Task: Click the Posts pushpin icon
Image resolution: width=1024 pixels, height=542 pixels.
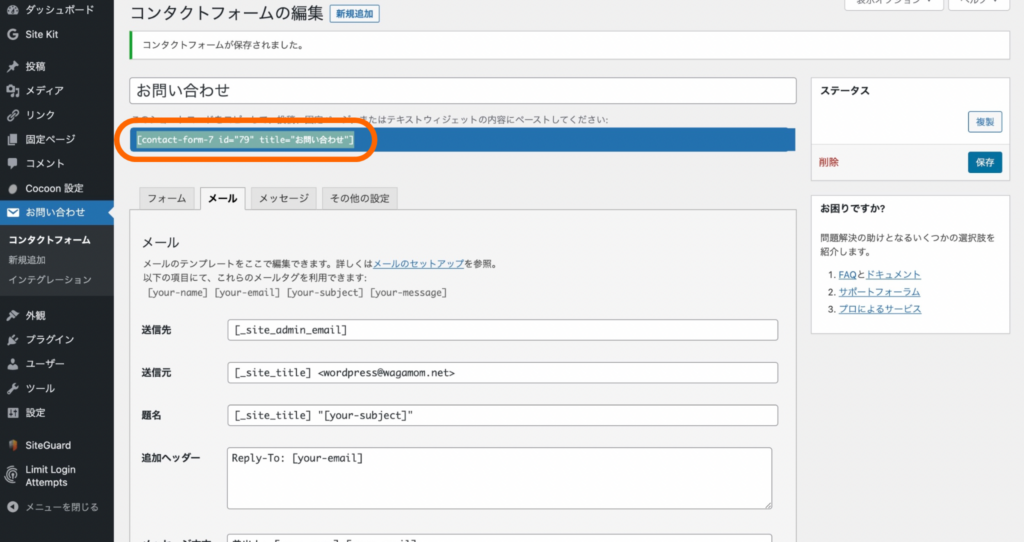Action: click(13, 67)
